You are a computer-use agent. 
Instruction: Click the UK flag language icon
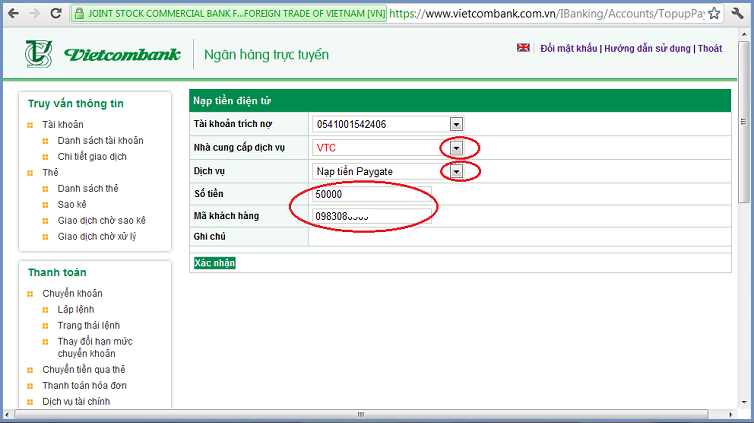click(x=523, y=47)
